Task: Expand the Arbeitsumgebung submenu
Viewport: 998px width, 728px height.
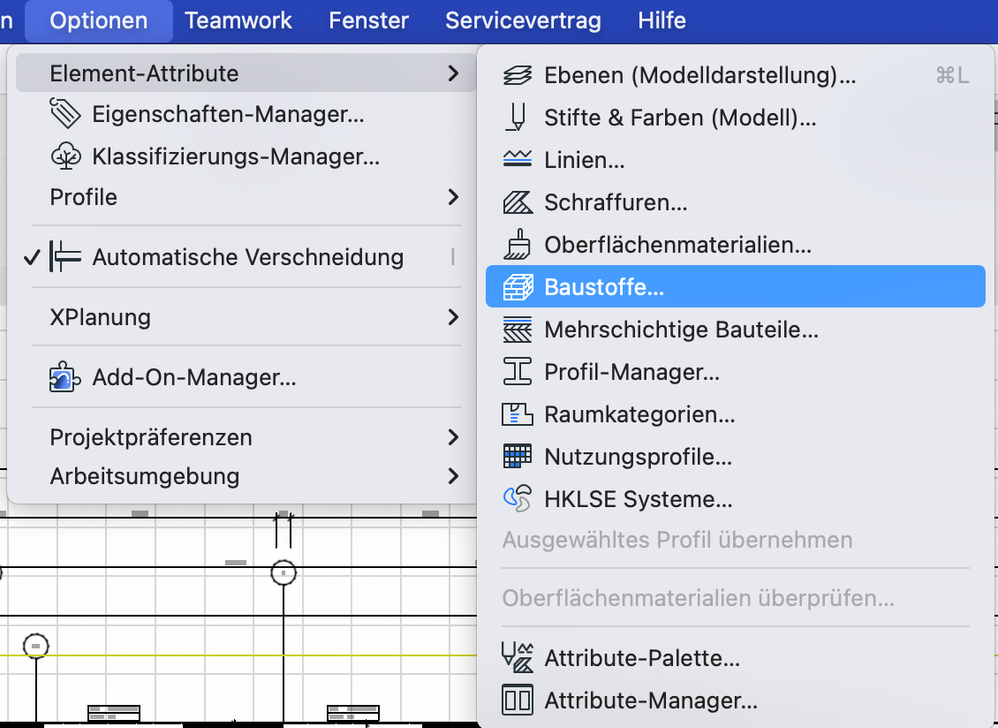Action: [x=453, y=476]
